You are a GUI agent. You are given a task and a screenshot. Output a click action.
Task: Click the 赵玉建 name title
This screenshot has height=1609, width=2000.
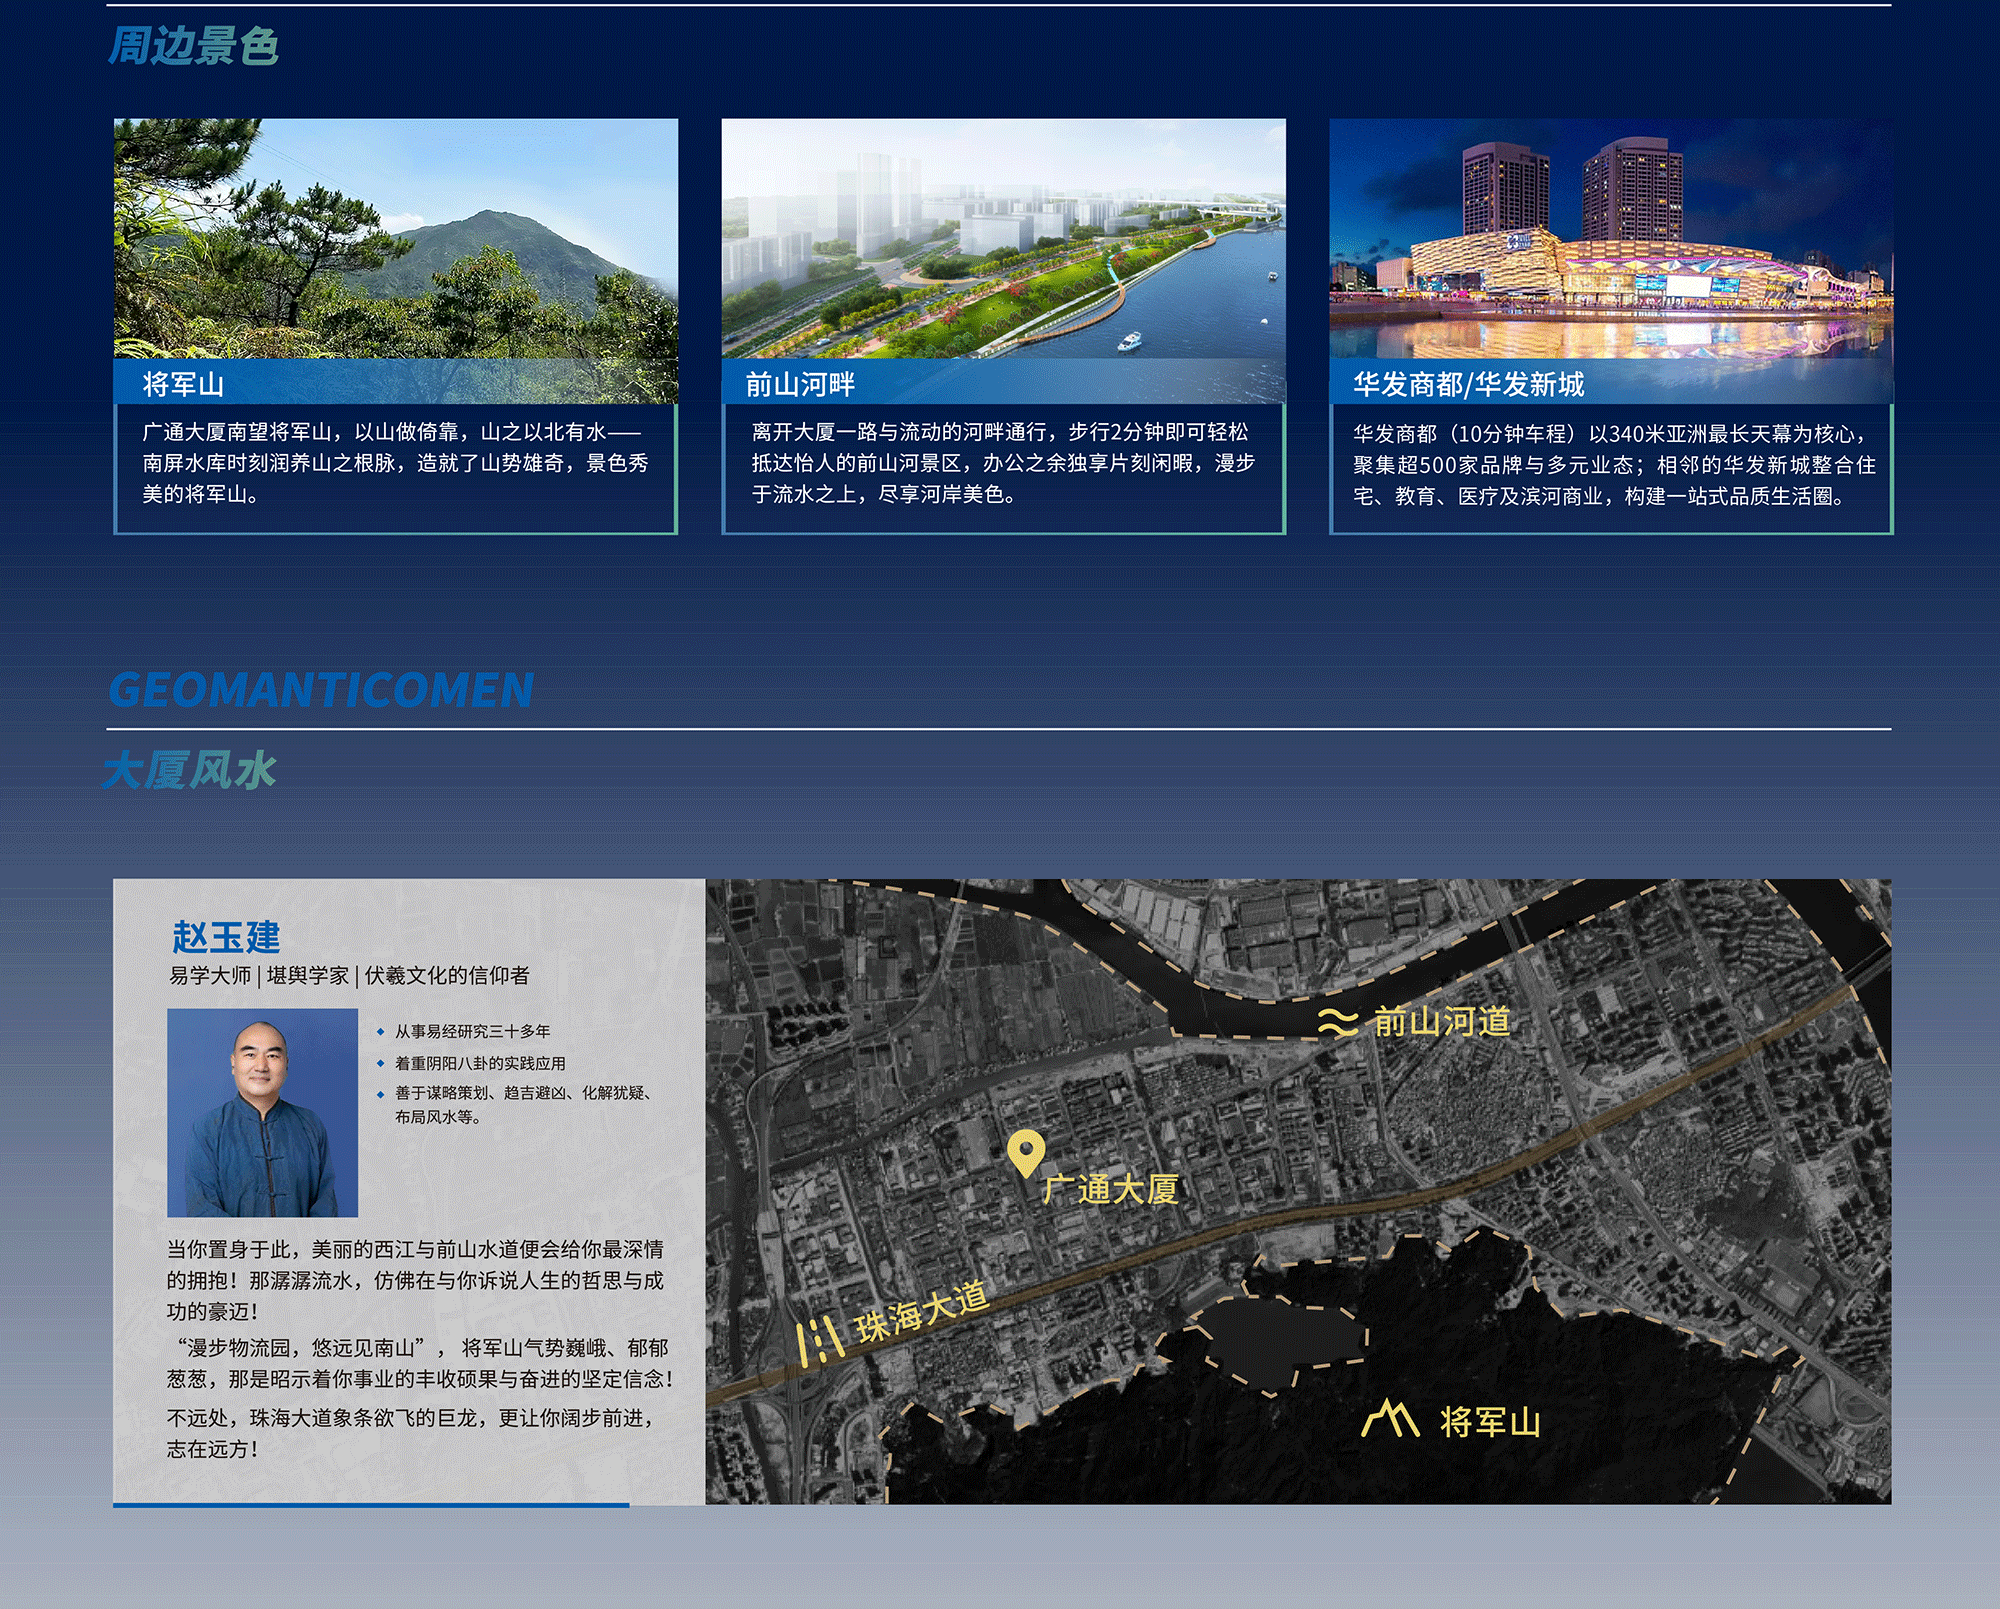click(x=226, y=937)
